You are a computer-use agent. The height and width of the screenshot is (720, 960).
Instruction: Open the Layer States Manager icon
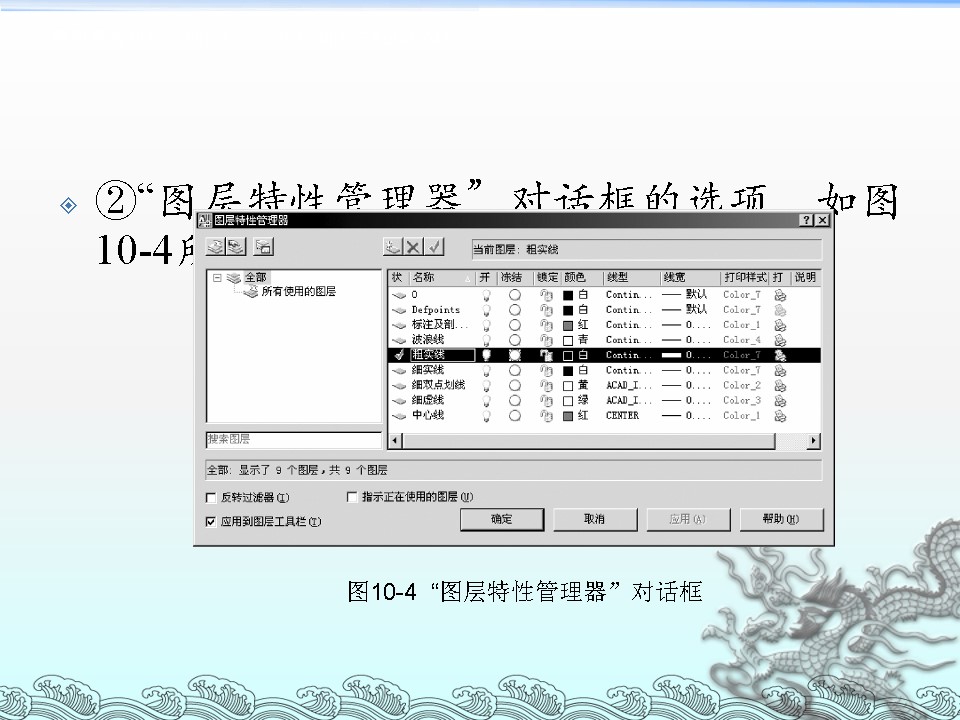pos(263,247)
